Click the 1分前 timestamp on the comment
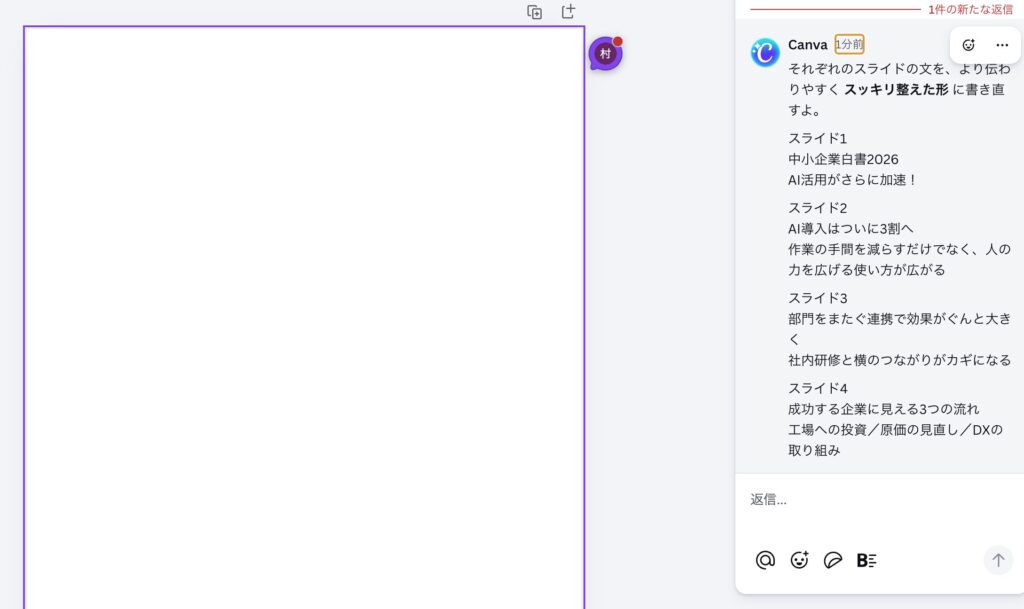 tap(849, 45)
